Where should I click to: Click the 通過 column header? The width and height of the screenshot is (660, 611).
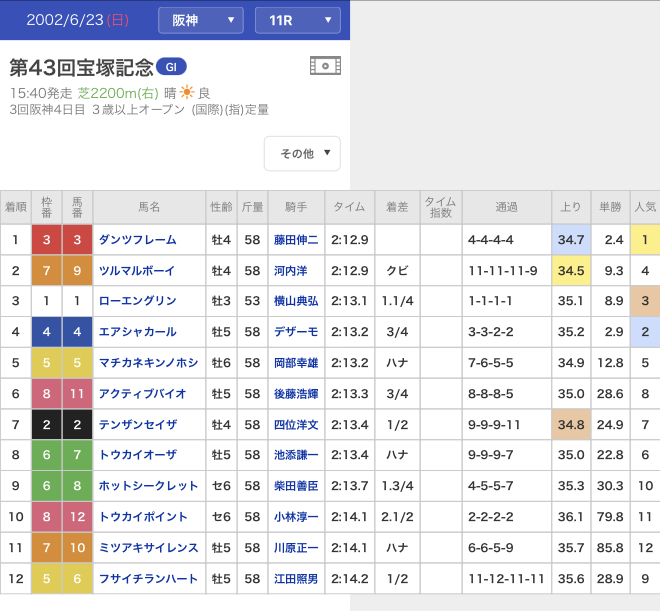[506, 207]
